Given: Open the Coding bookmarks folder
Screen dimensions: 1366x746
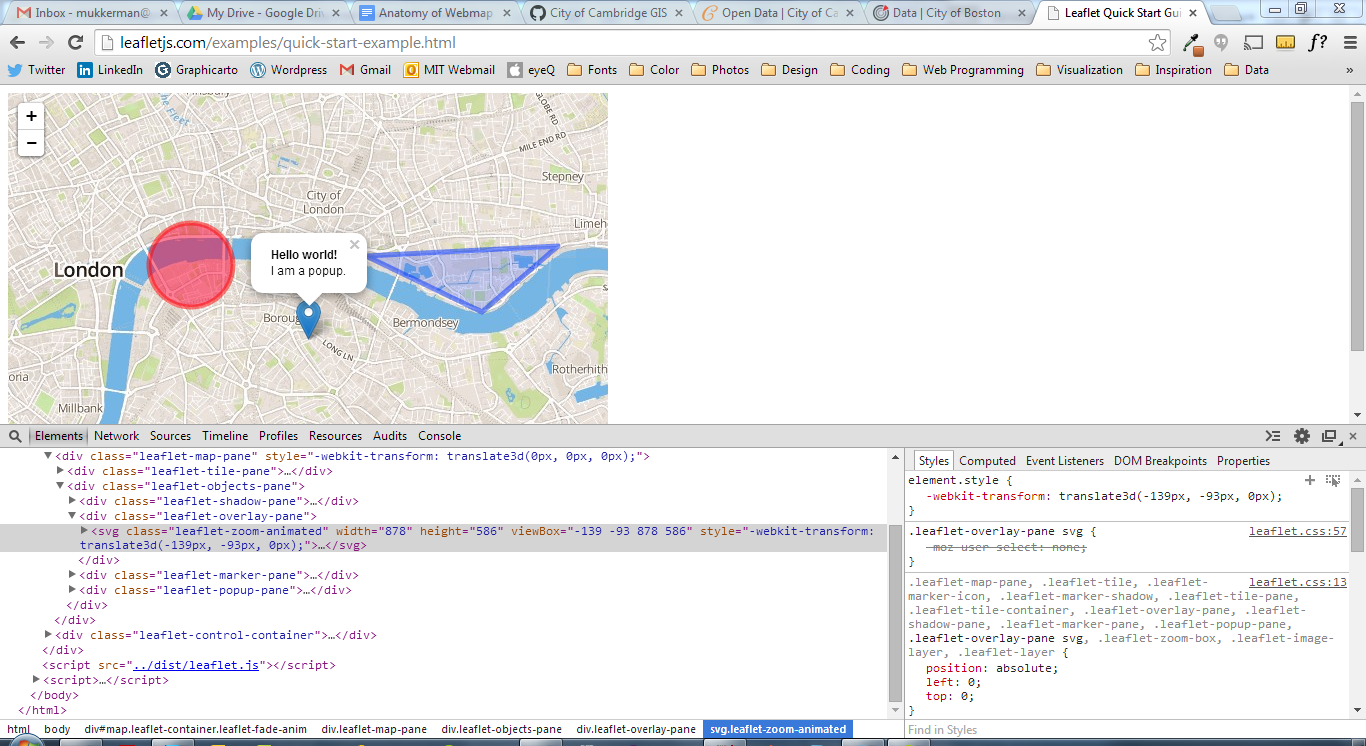Looking at the screenshot, I should 860,70.
